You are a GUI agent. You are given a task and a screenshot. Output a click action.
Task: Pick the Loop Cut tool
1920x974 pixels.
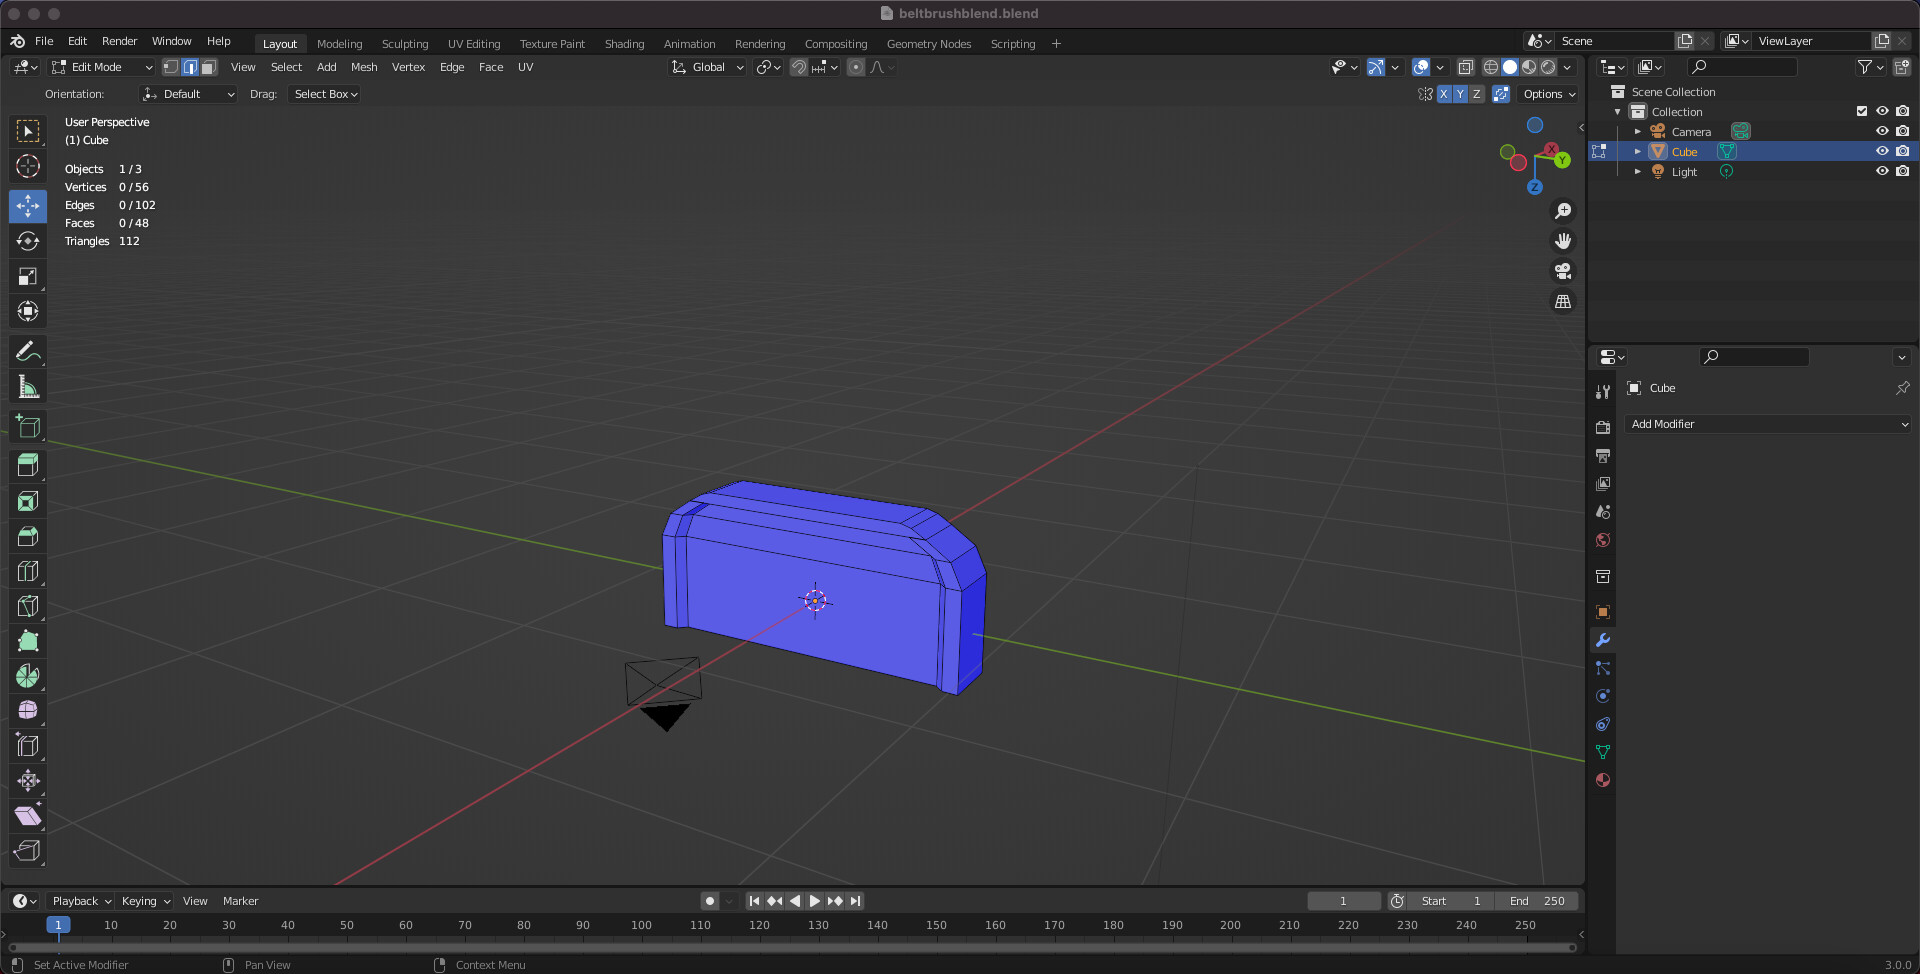click(x=28, y=571)
